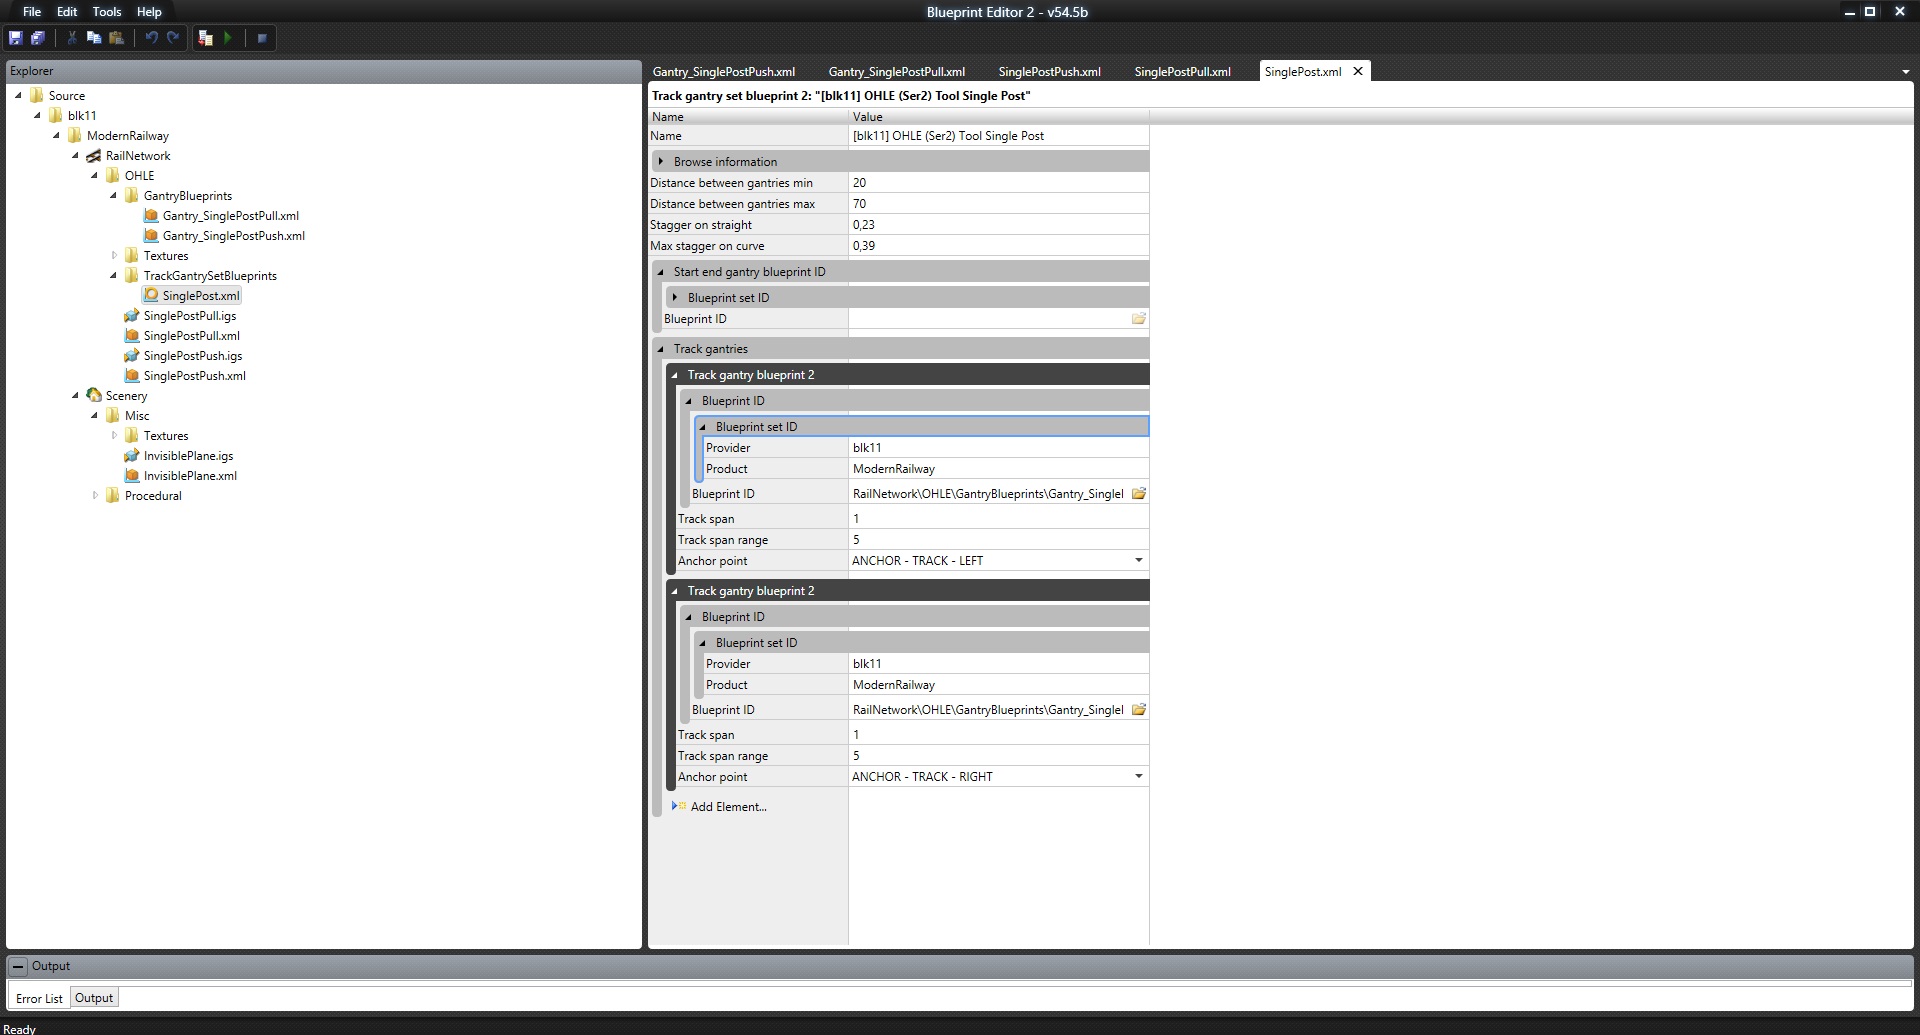Close the SinglePost.xml tab

pyautogui.click(x=1358, y=71)
